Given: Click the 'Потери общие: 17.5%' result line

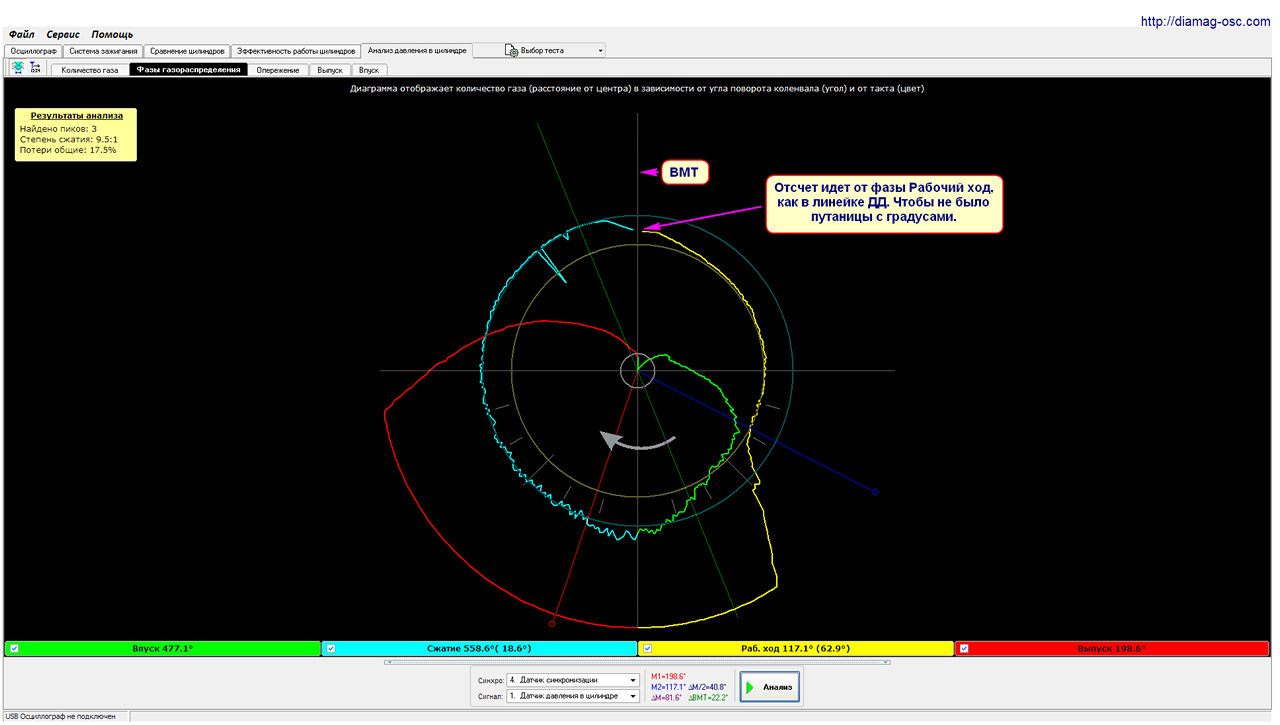Looking at the screenshot, I should pyautogui.click(x=68, y=150).
